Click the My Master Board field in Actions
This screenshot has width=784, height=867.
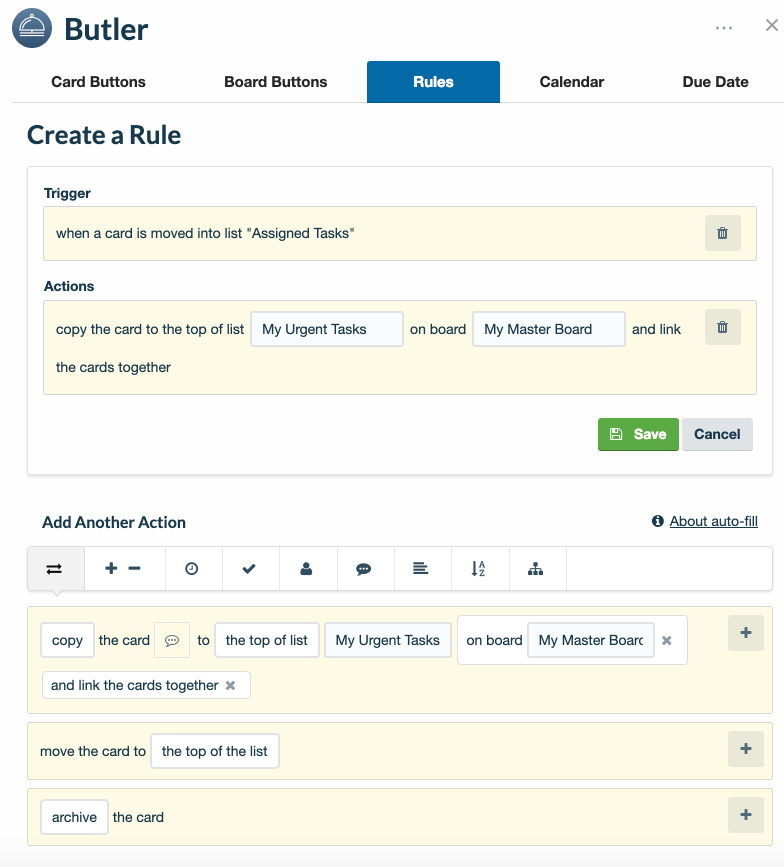[x=548, y=329]
